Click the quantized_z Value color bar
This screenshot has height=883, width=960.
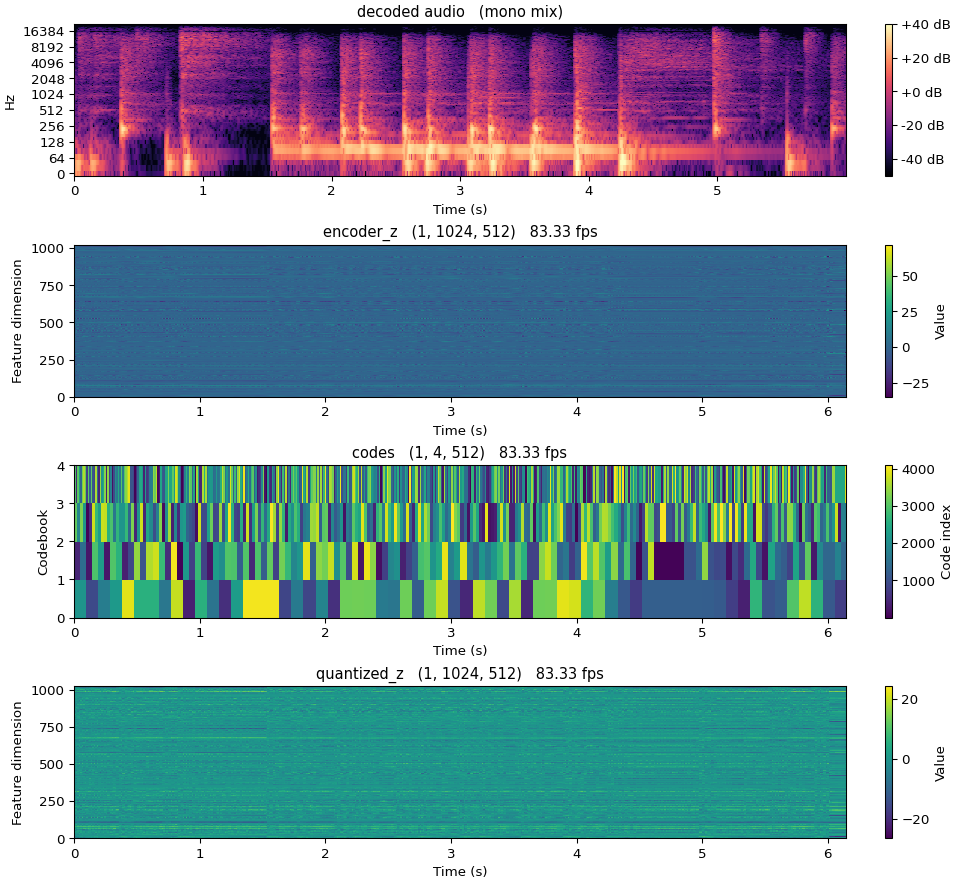tap(889, 762)
